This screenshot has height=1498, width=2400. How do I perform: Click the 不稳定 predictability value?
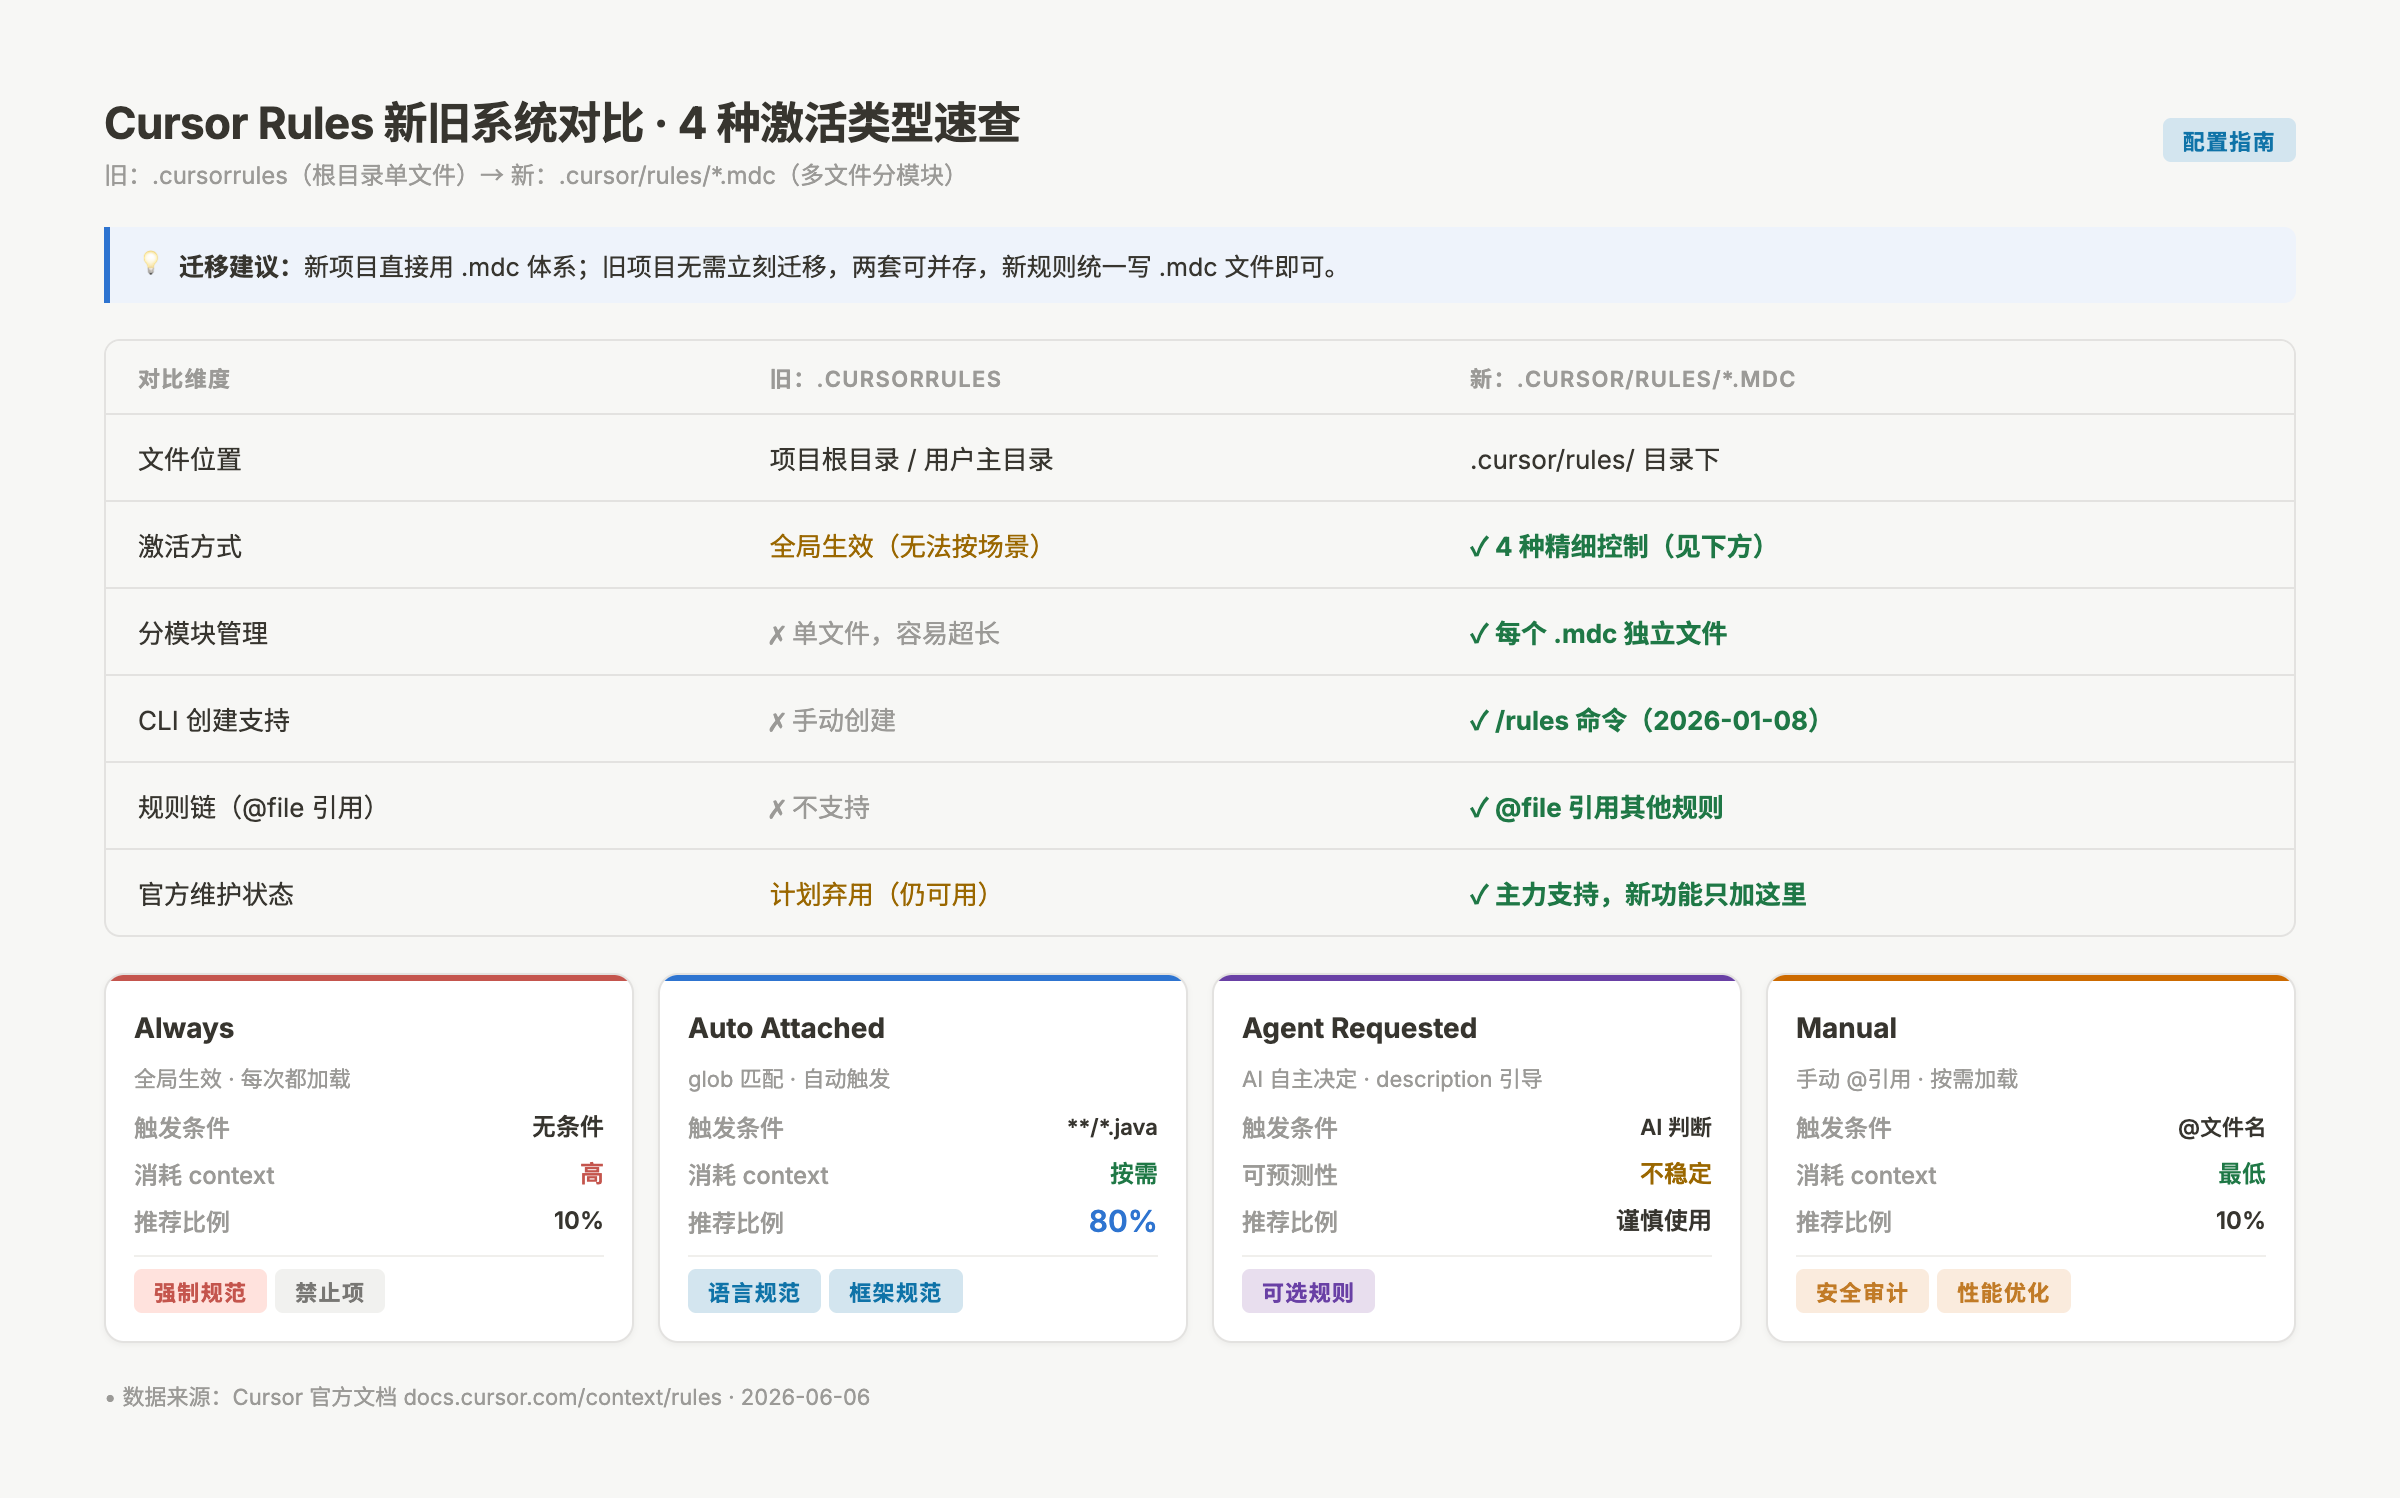pos(1676,1174)
